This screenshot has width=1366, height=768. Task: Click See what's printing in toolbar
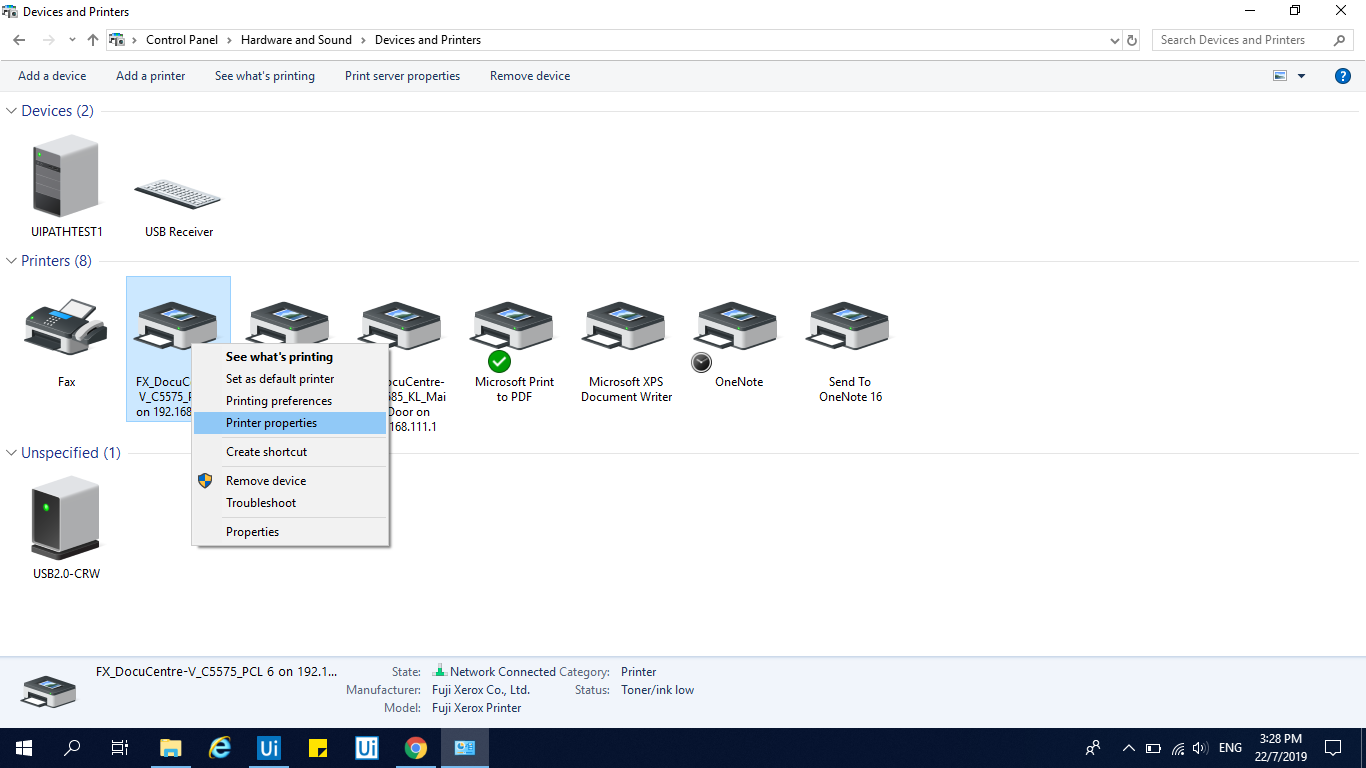[265, 76]
